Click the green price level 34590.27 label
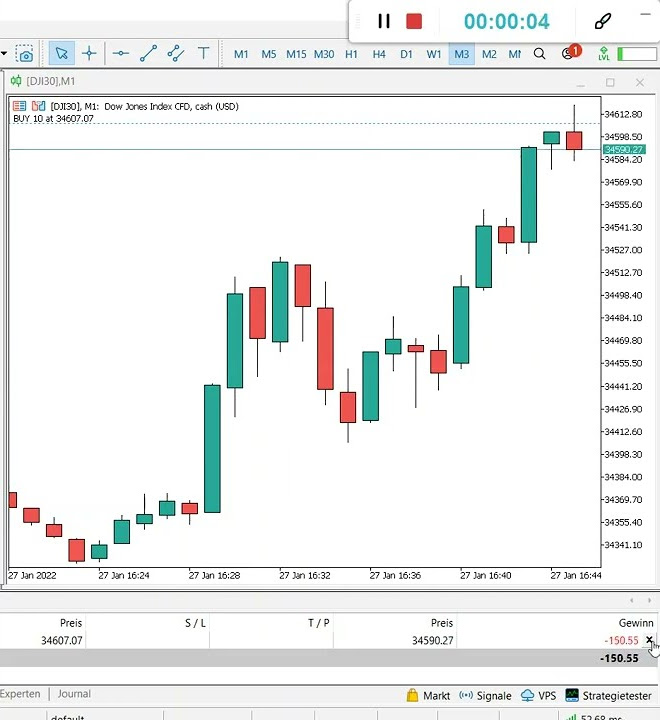 pos(622,149)
